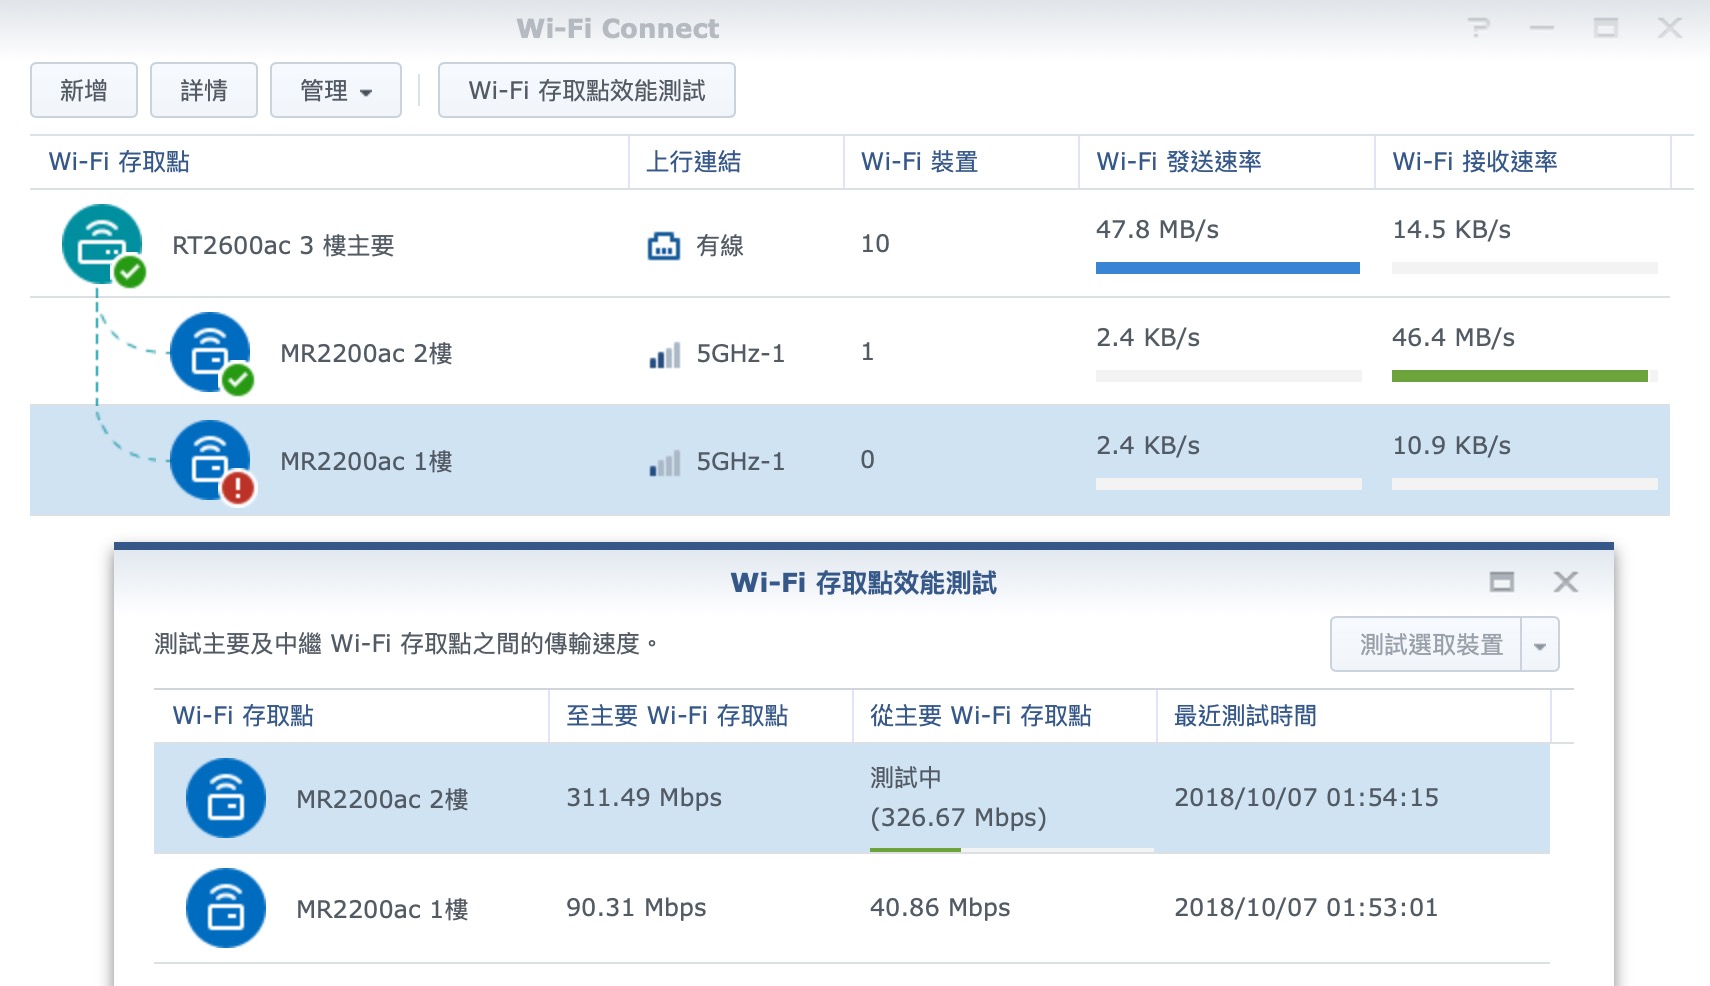Sort by Wi-Fi 發送速率 column header
The image size is (1710, 986).
tap(1178, 162)
